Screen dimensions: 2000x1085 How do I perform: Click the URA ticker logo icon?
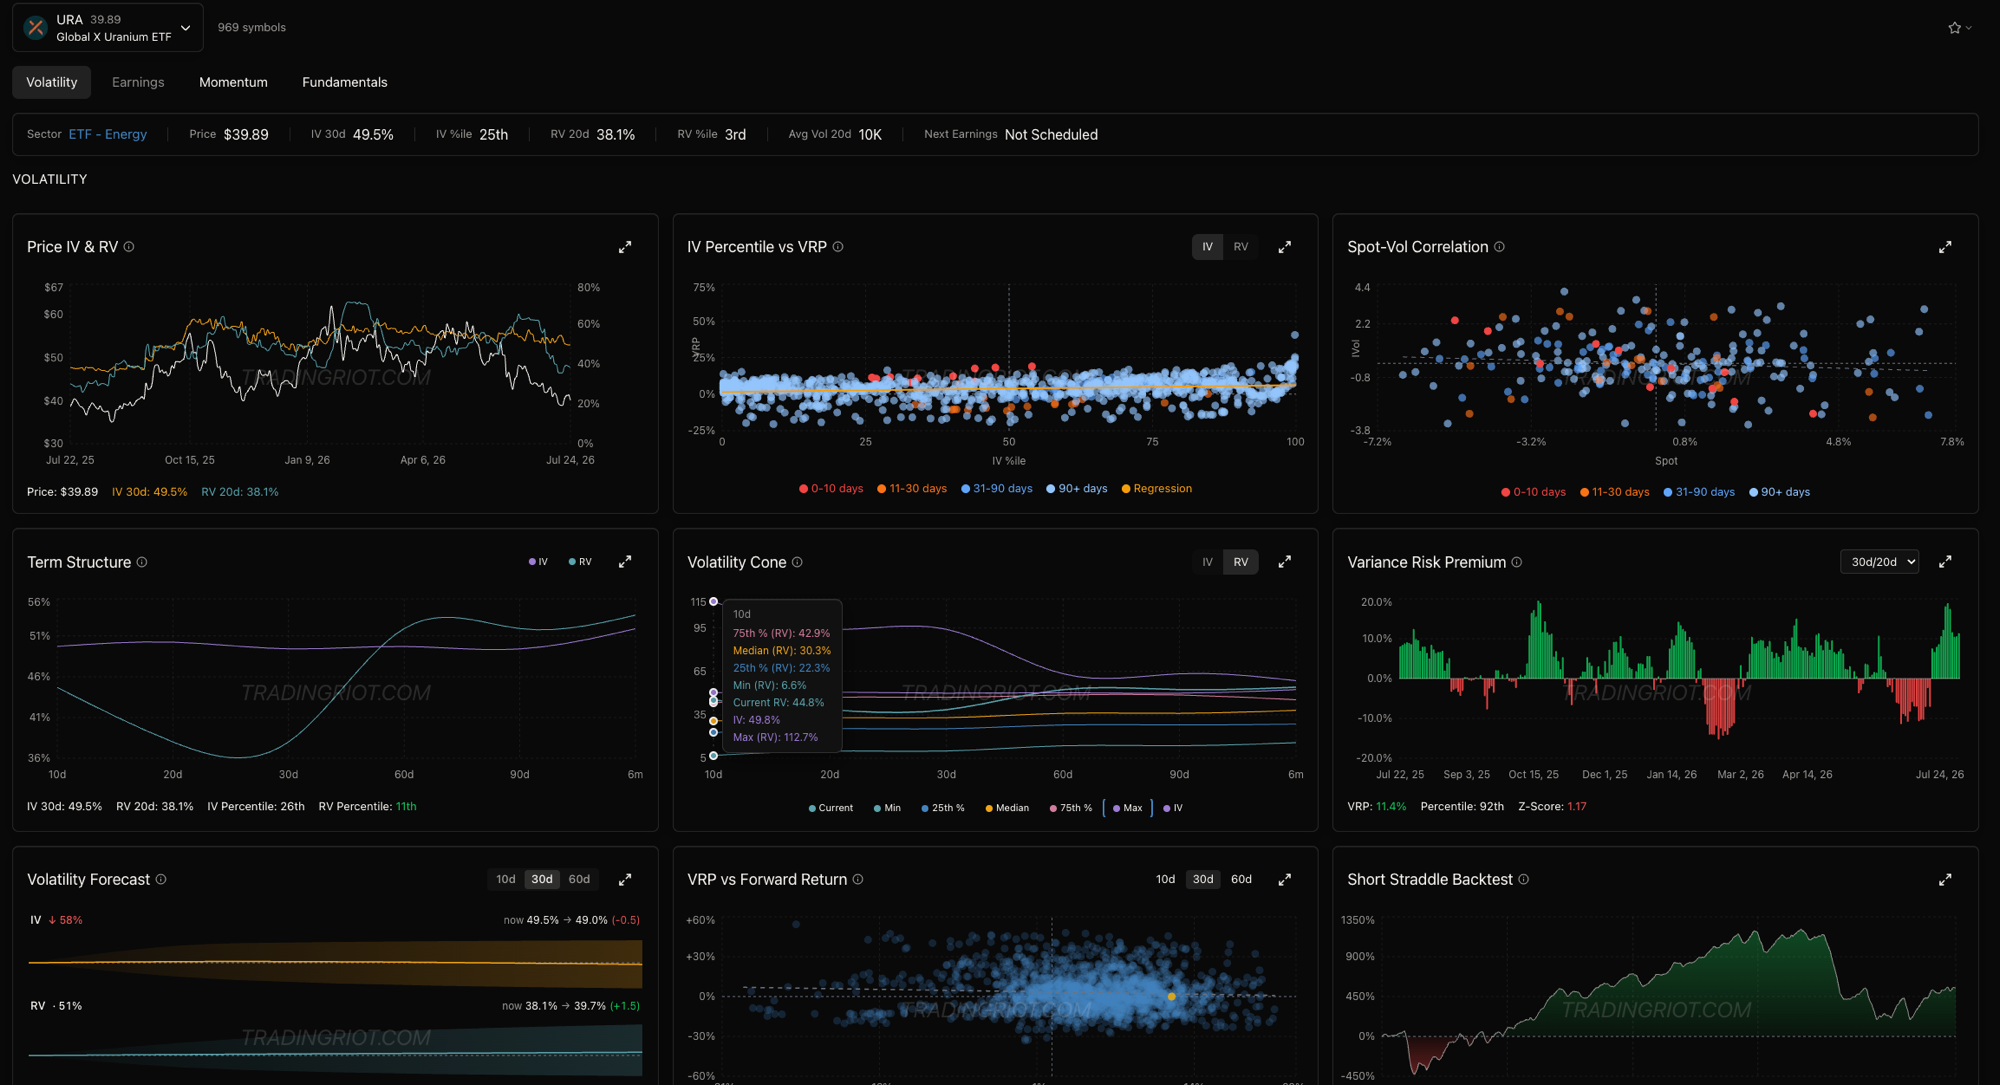tap(36, 27)
